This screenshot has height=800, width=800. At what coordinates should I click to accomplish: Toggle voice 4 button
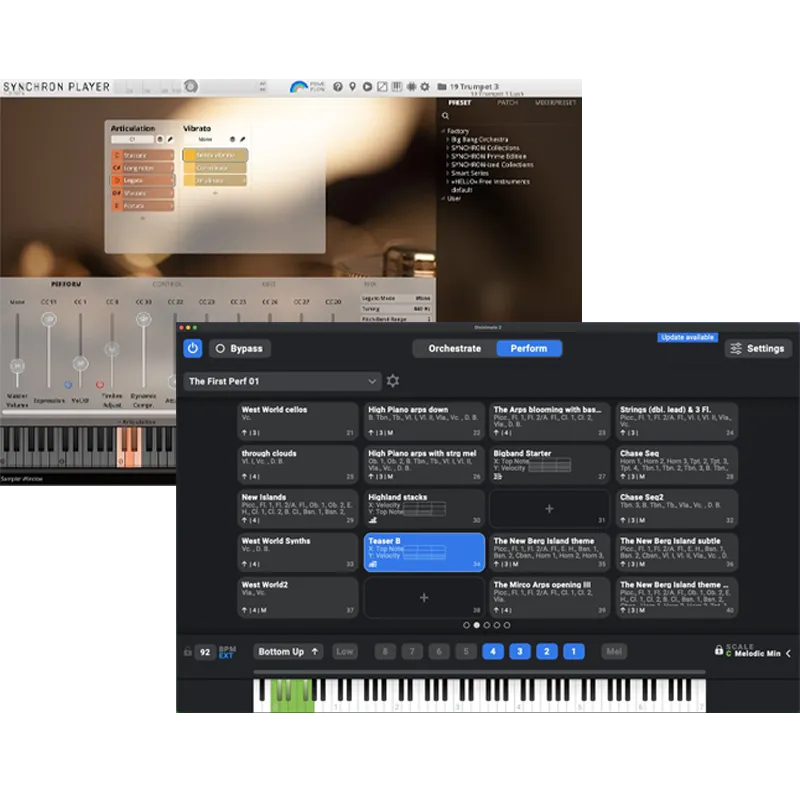(493, 652)
